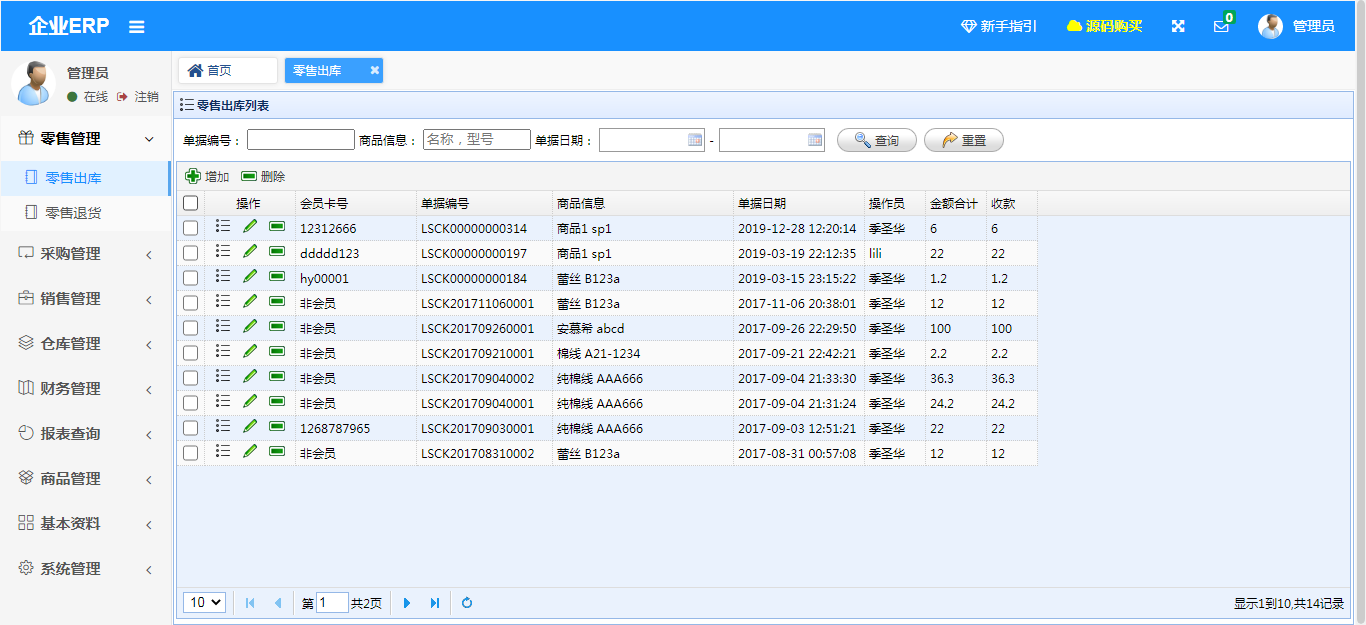Viewport: 1366px width, 625px height.
Task: Open the page size dropdown showing 10
Action: tap(205, 602)
